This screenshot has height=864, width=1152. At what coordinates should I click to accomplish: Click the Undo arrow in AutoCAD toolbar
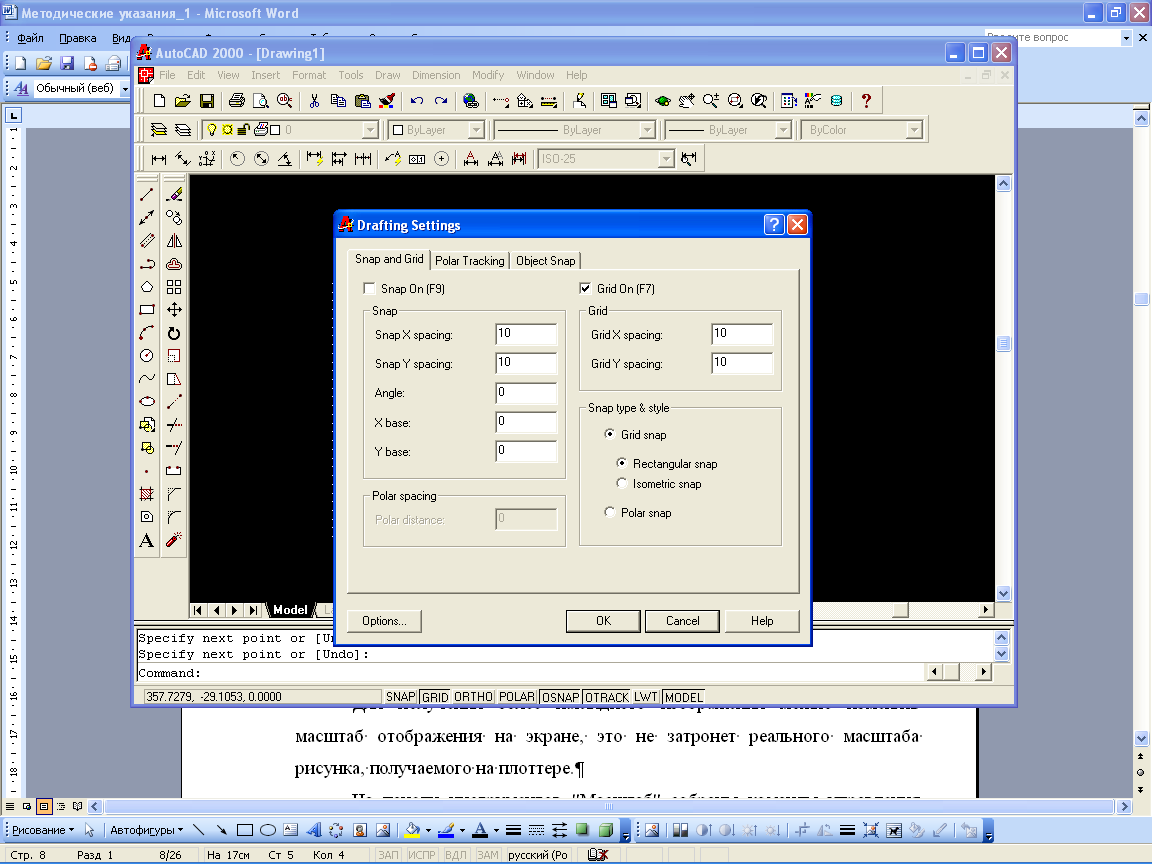coord(417,101)
